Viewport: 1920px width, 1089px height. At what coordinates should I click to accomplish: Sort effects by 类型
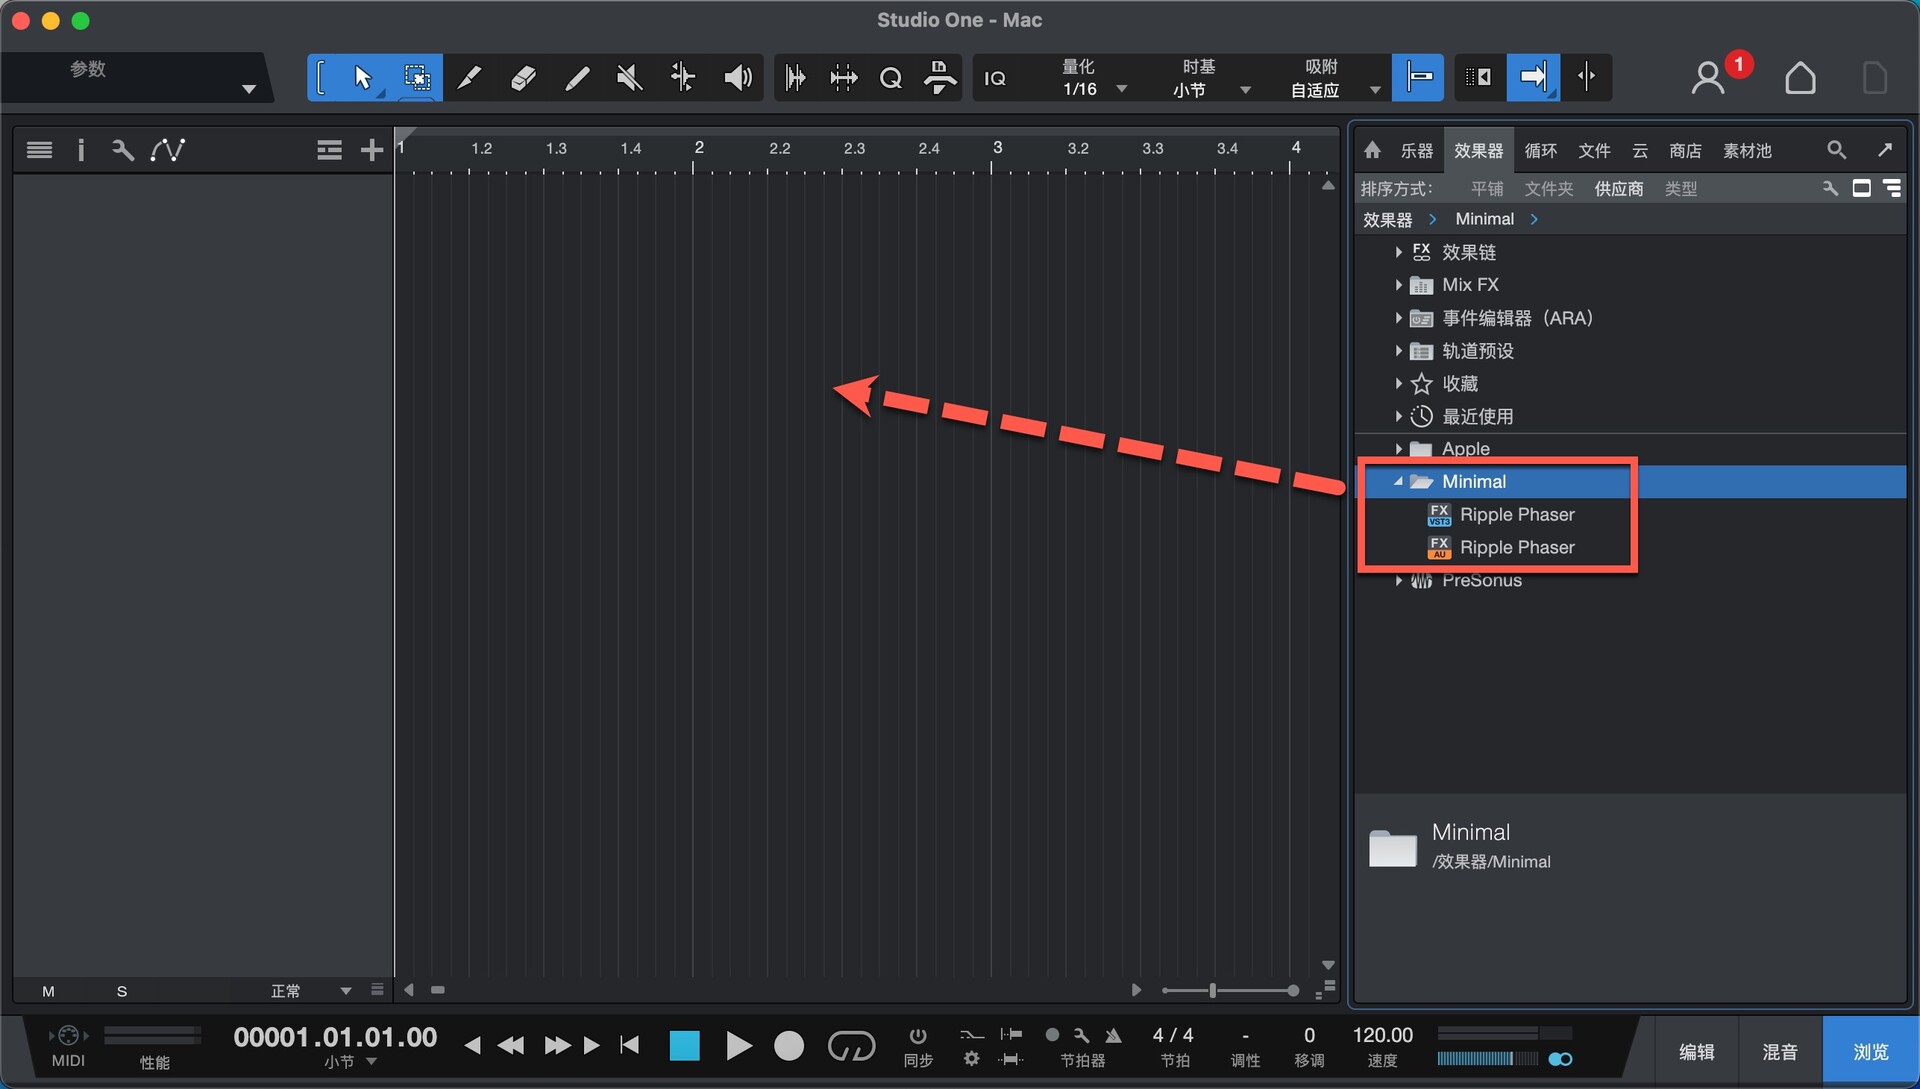click(x=1681, y=189)
